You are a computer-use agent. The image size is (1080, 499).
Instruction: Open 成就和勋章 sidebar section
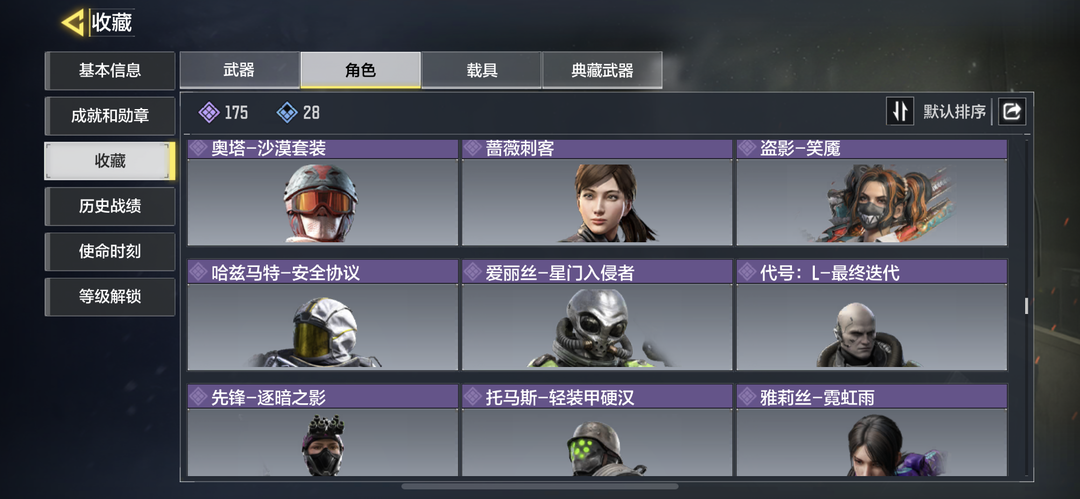pyautogui.click(x=110, y=116)
